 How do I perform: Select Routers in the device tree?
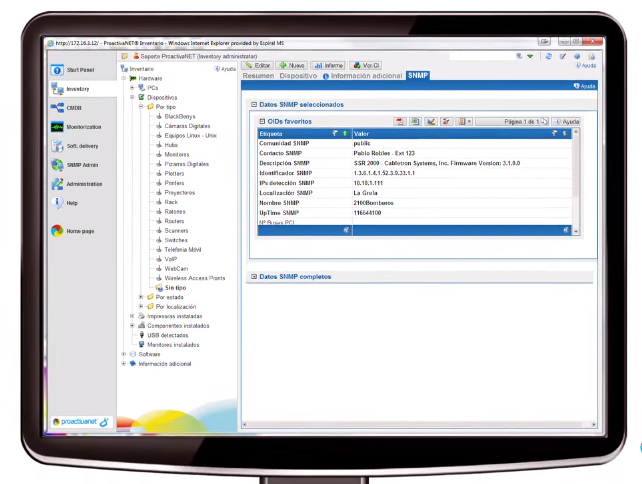175,220
